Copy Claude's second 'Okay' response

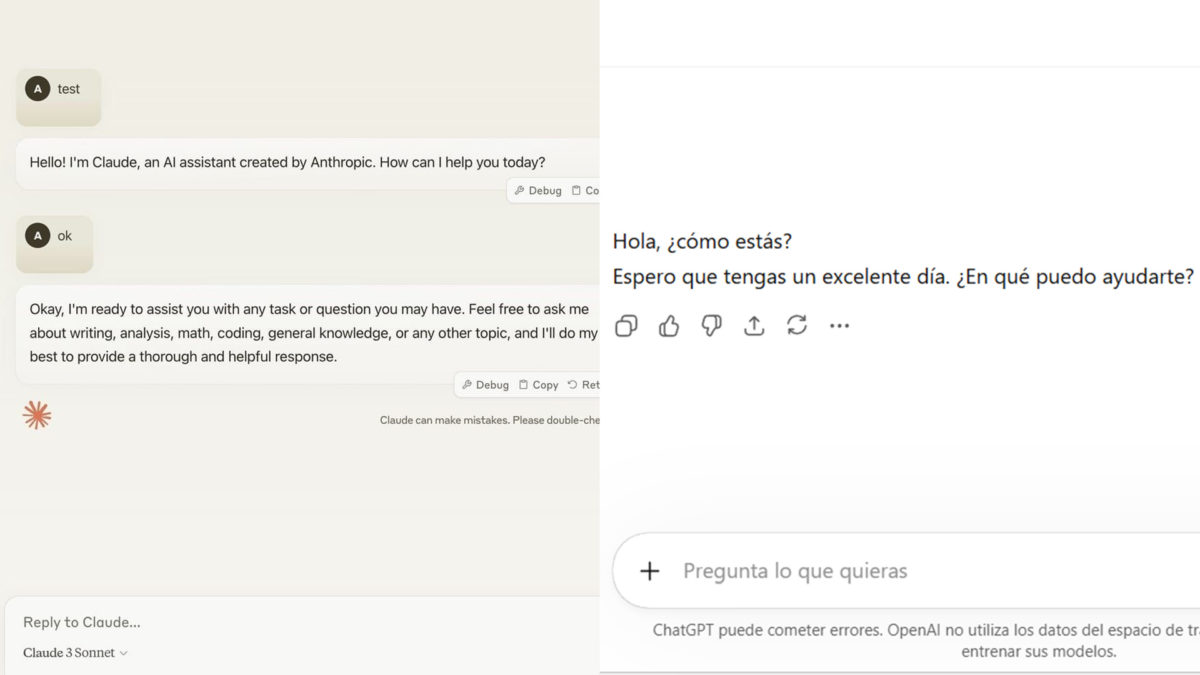(x=539, y=385)
